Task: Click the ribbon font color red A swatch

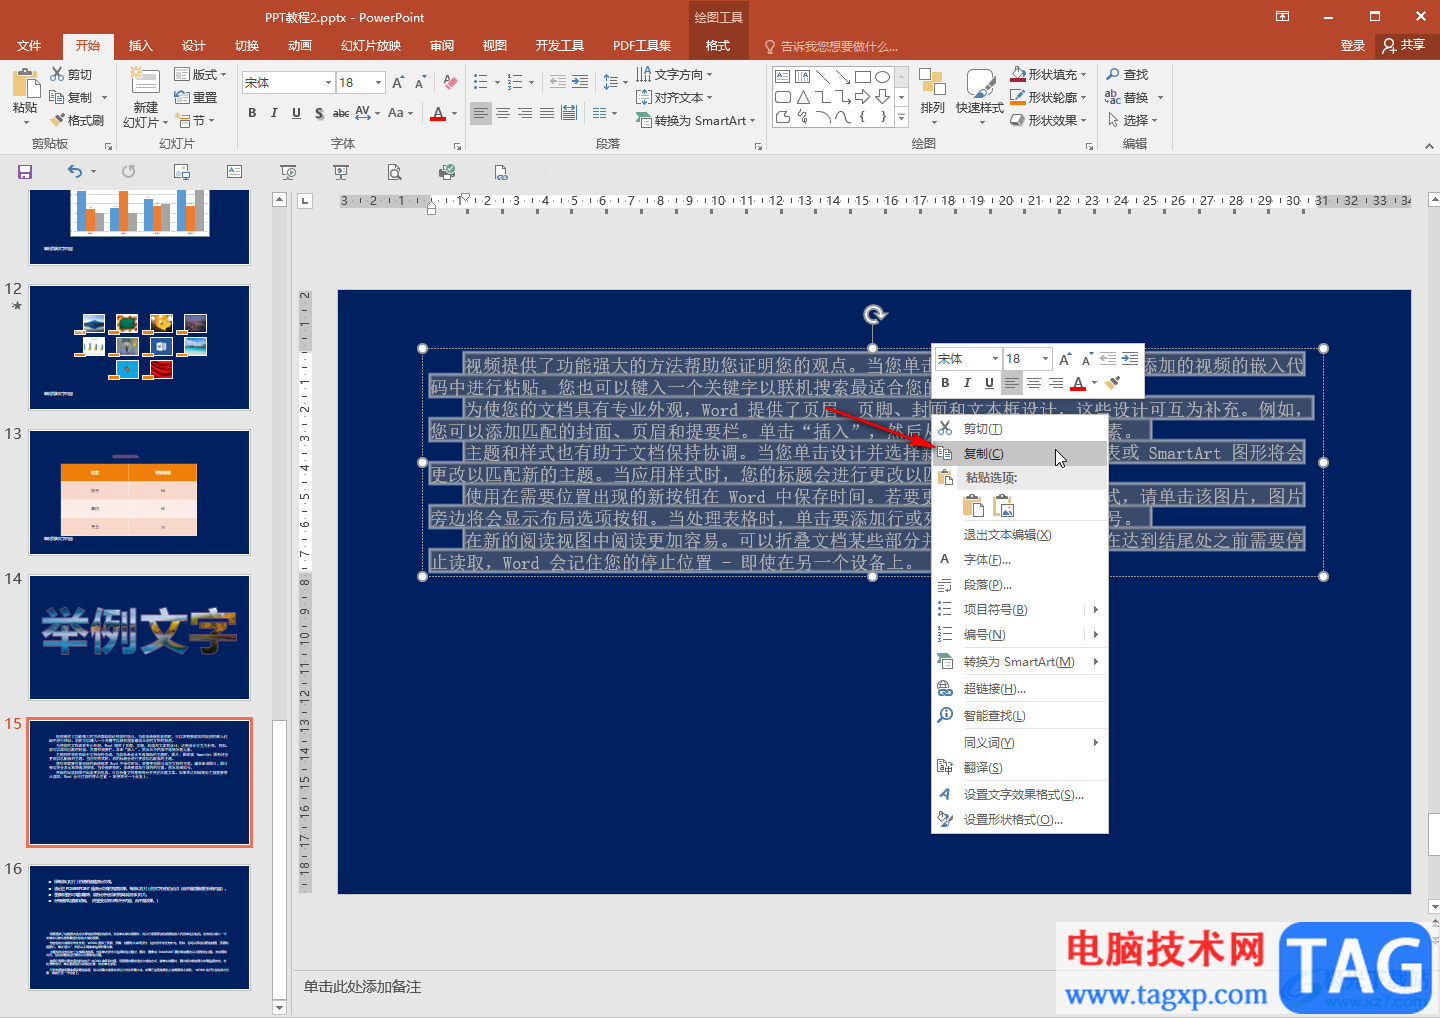Action: (438, 113)
